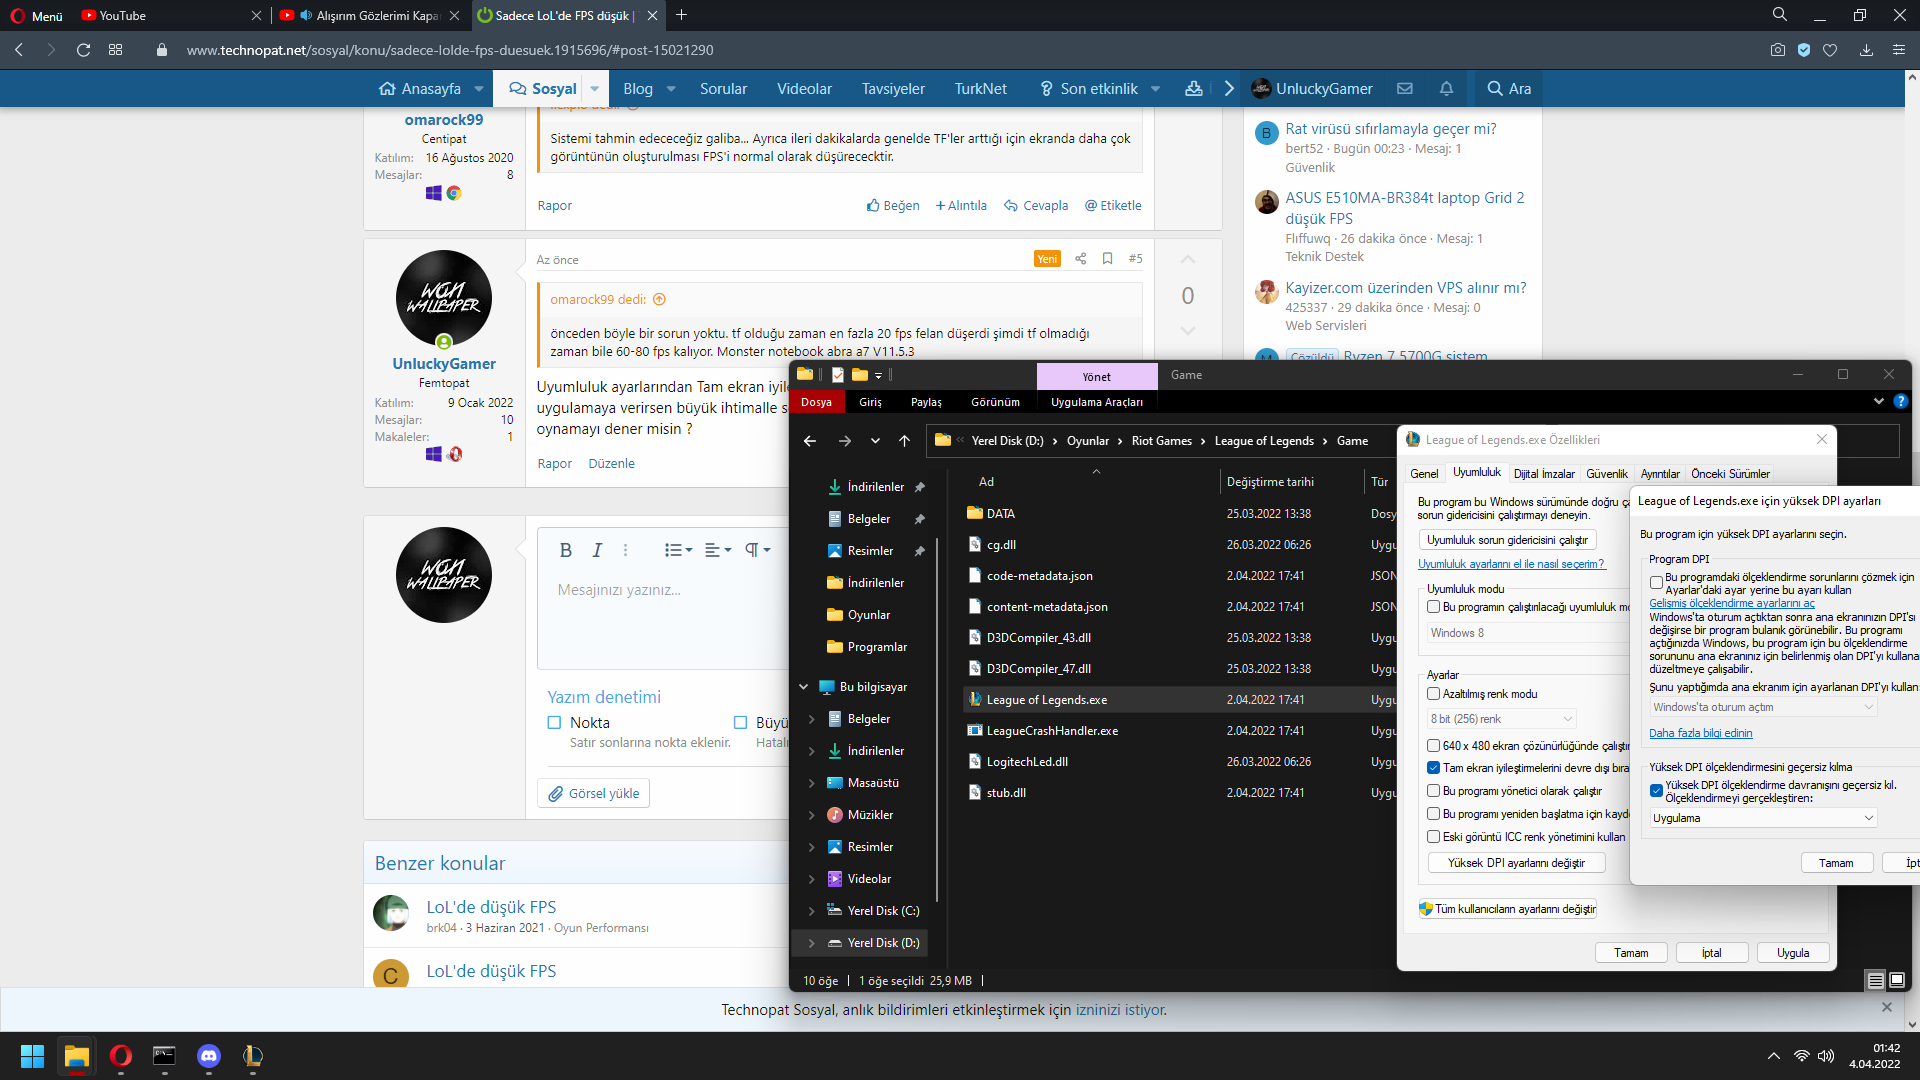Viewport: 1920px width, 1080px height.
Task: Switch to the 'Dijital İmzalar' tab
Action: (x=1543, y=474)
